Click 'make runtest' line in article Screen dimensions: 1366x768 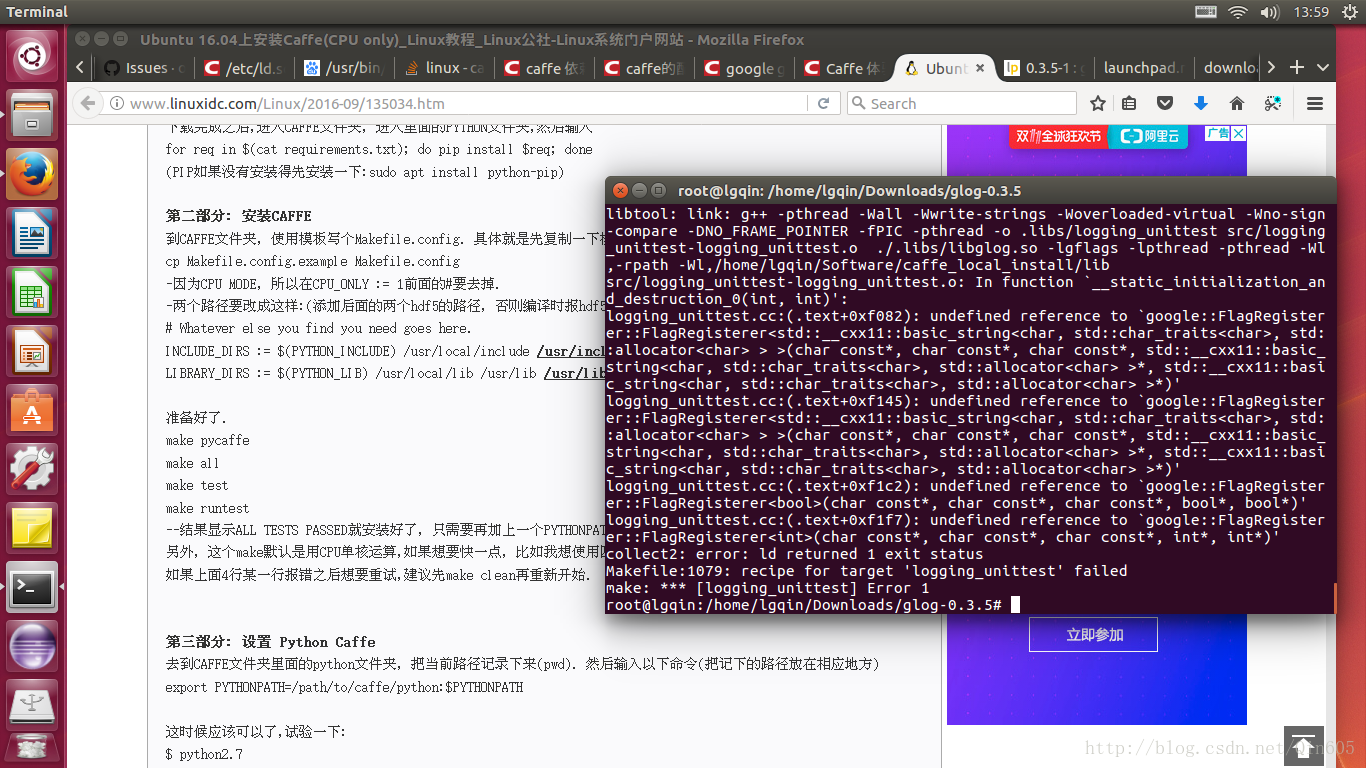[x=208, y=508]
